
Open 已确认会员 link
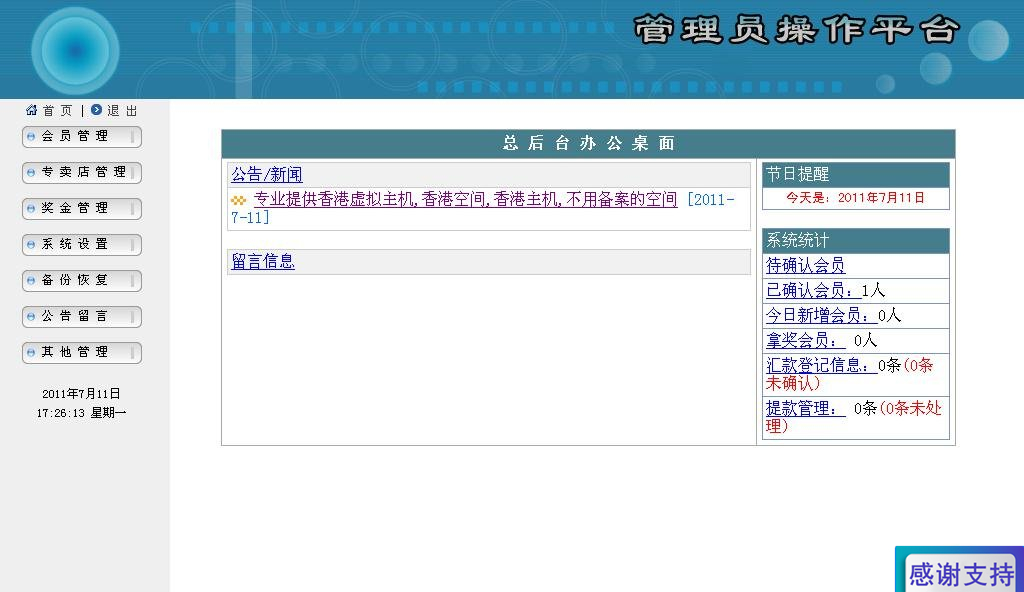coord(813,290)
